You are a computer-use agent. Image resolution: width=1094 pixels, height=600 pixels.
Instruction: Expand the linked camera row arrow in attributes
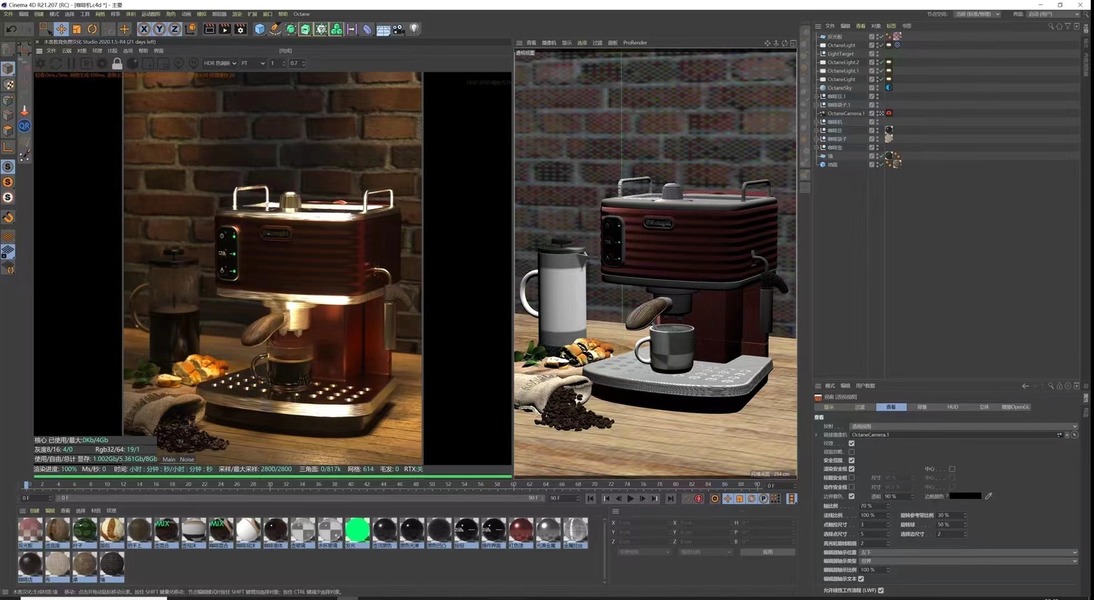pyautogui.click(x=816, y=435)
